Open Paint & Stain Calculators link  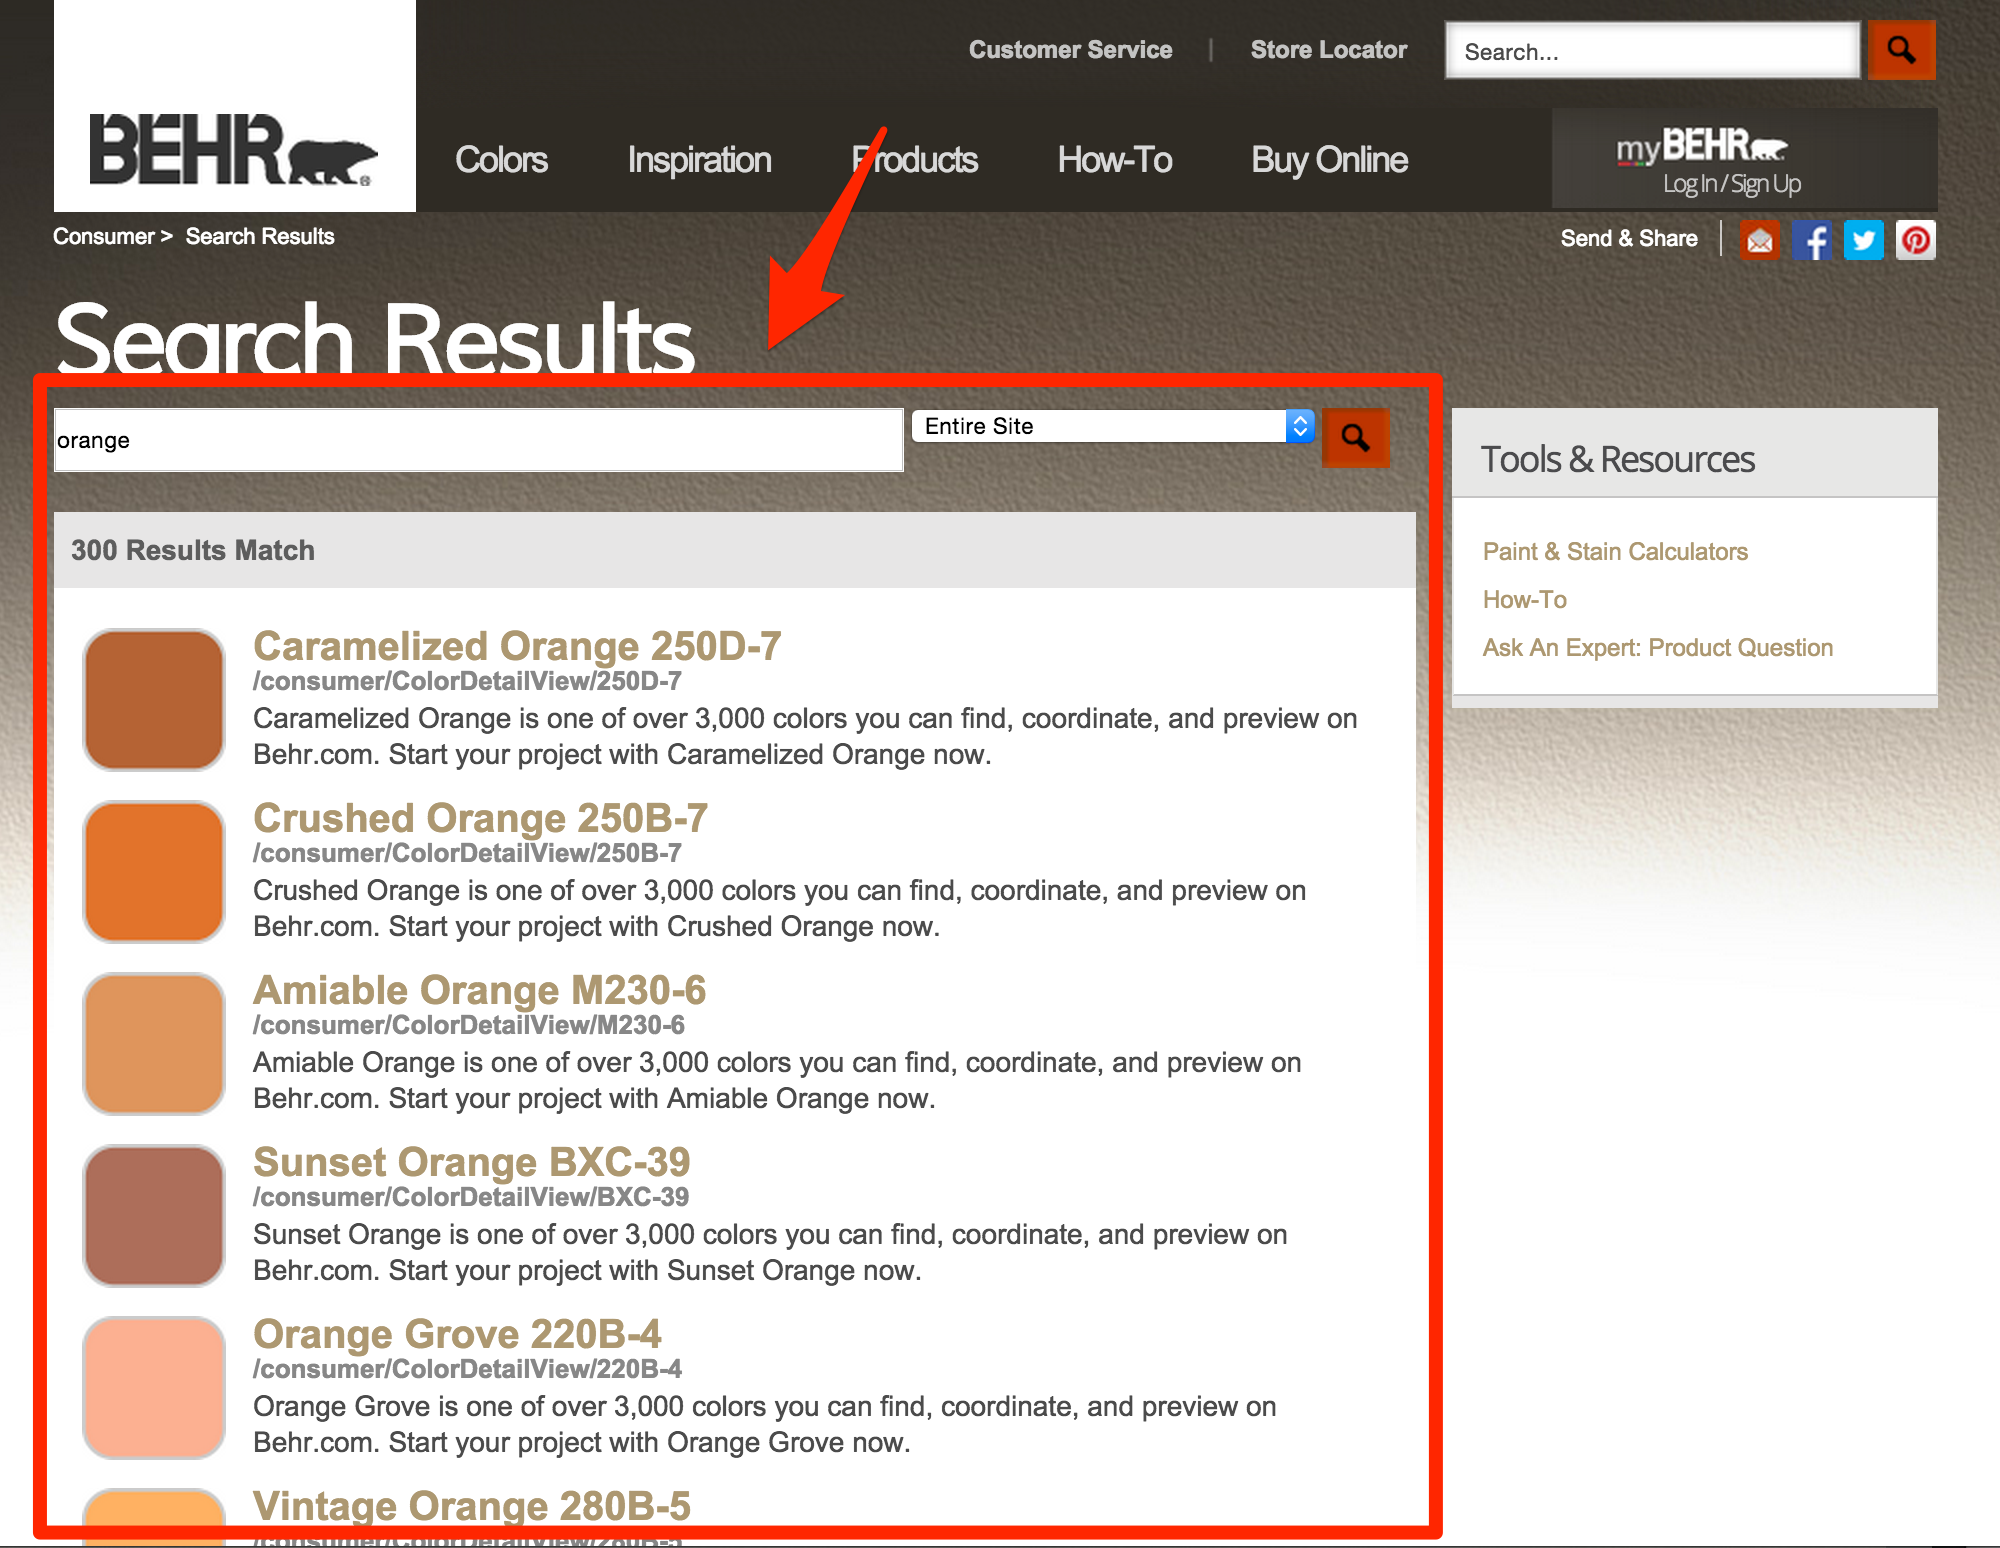point(1615,552)
